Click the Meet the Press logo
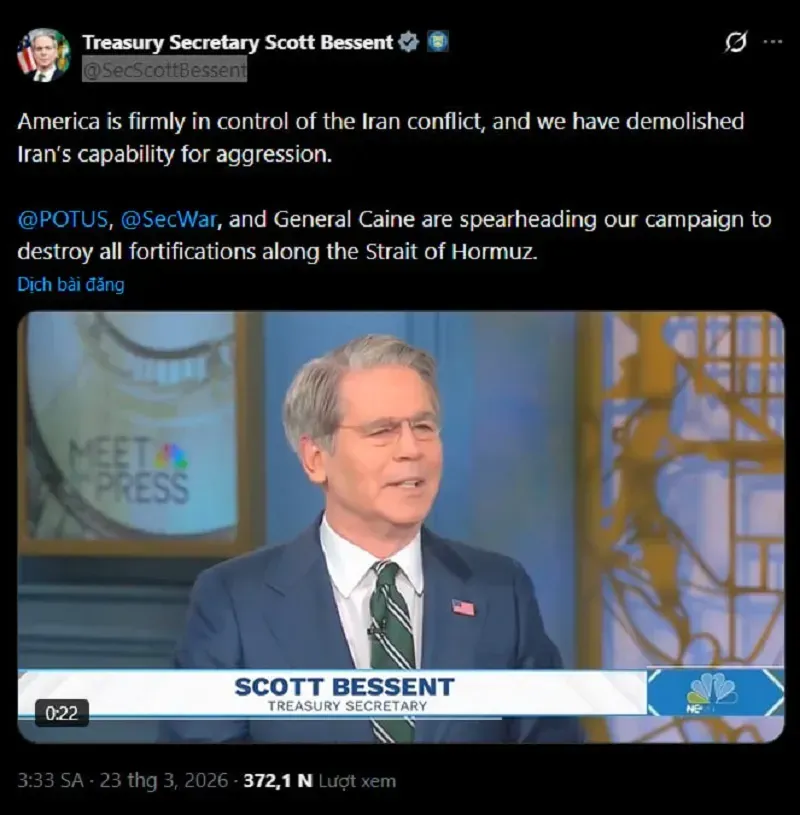 tap(130, 470)
